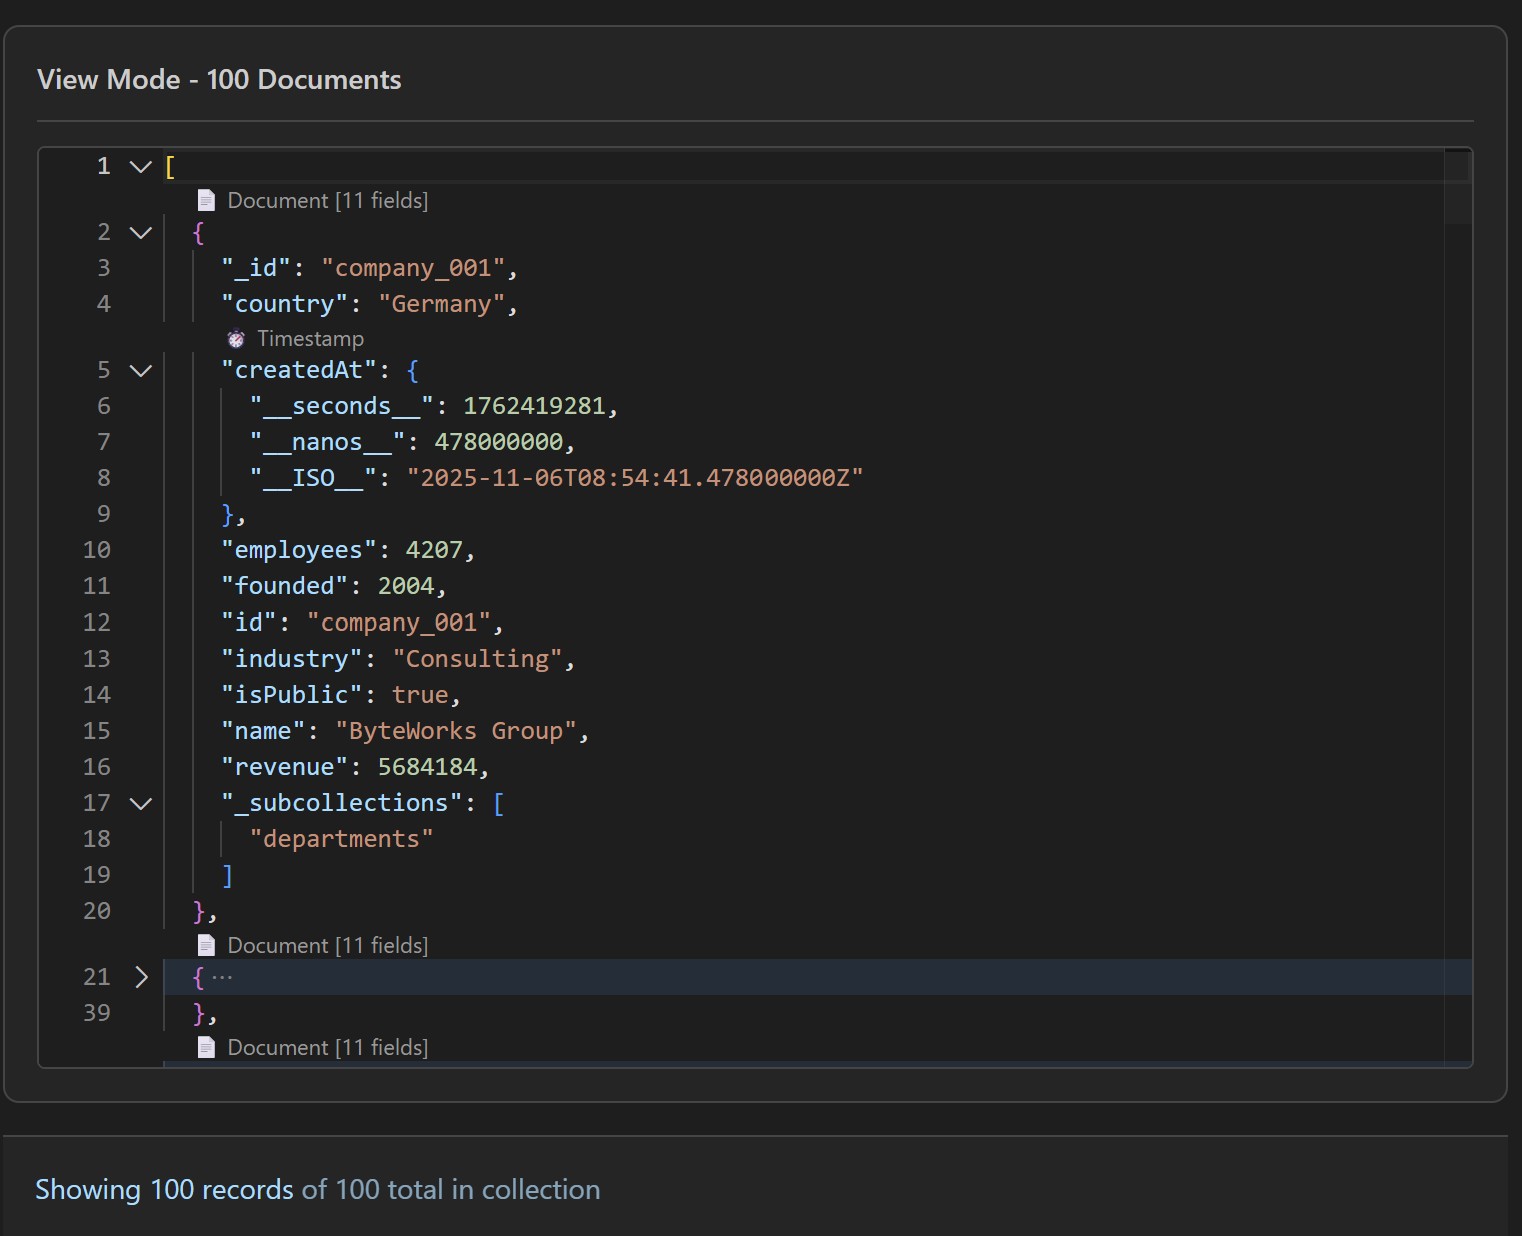This screenshot has height=1236, width=1522.
Task: Click line number 10 next to employees
Action: (97, 549)
